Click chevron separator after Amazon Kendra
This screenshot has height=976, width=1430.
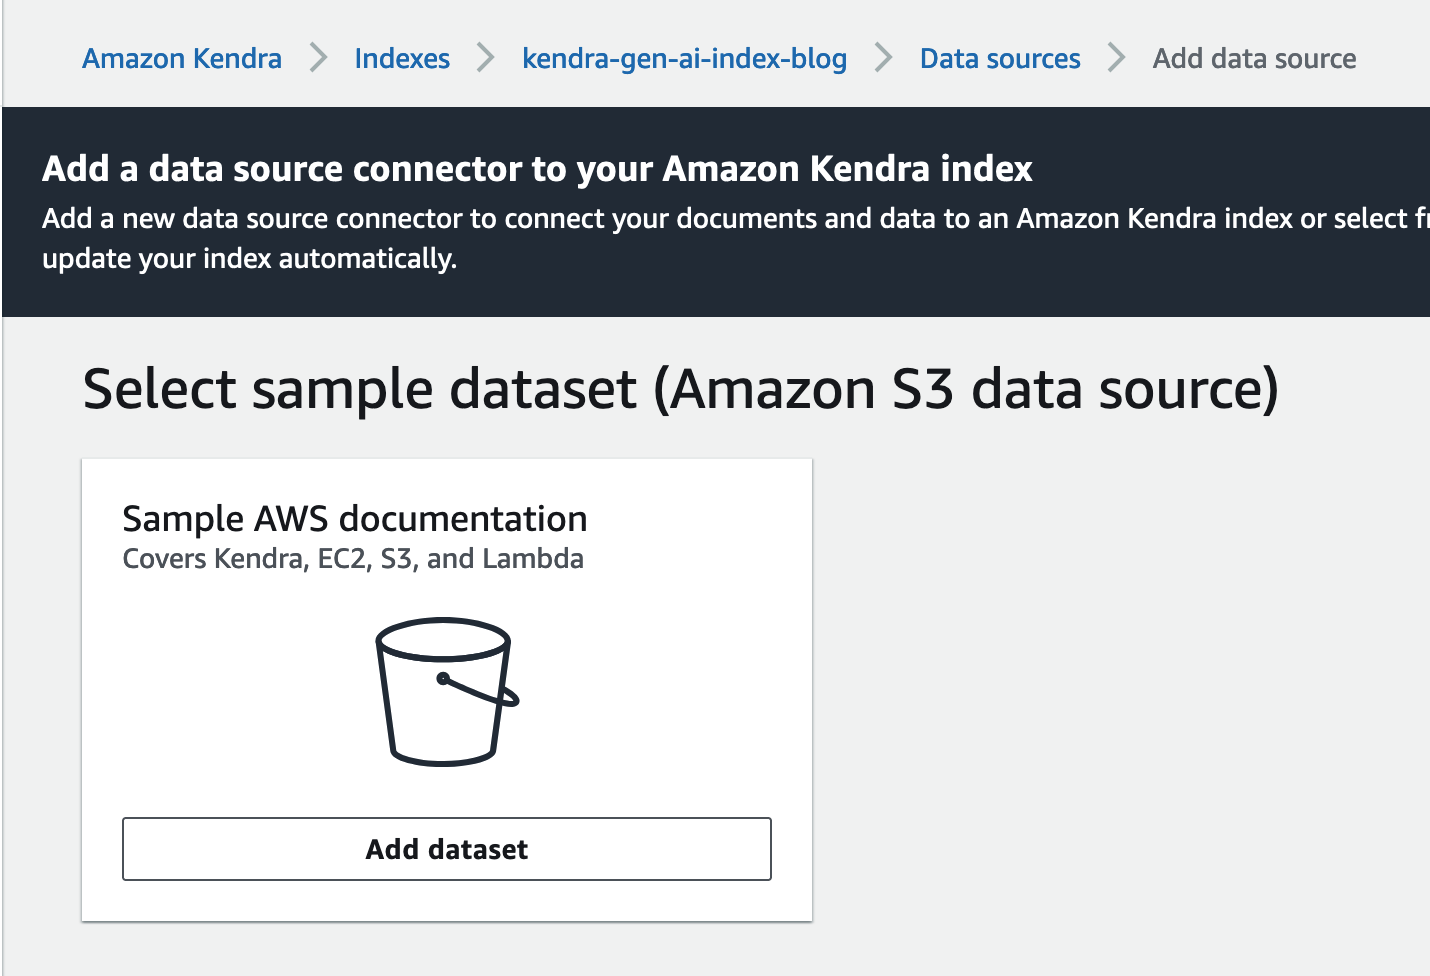coord(318,58)
